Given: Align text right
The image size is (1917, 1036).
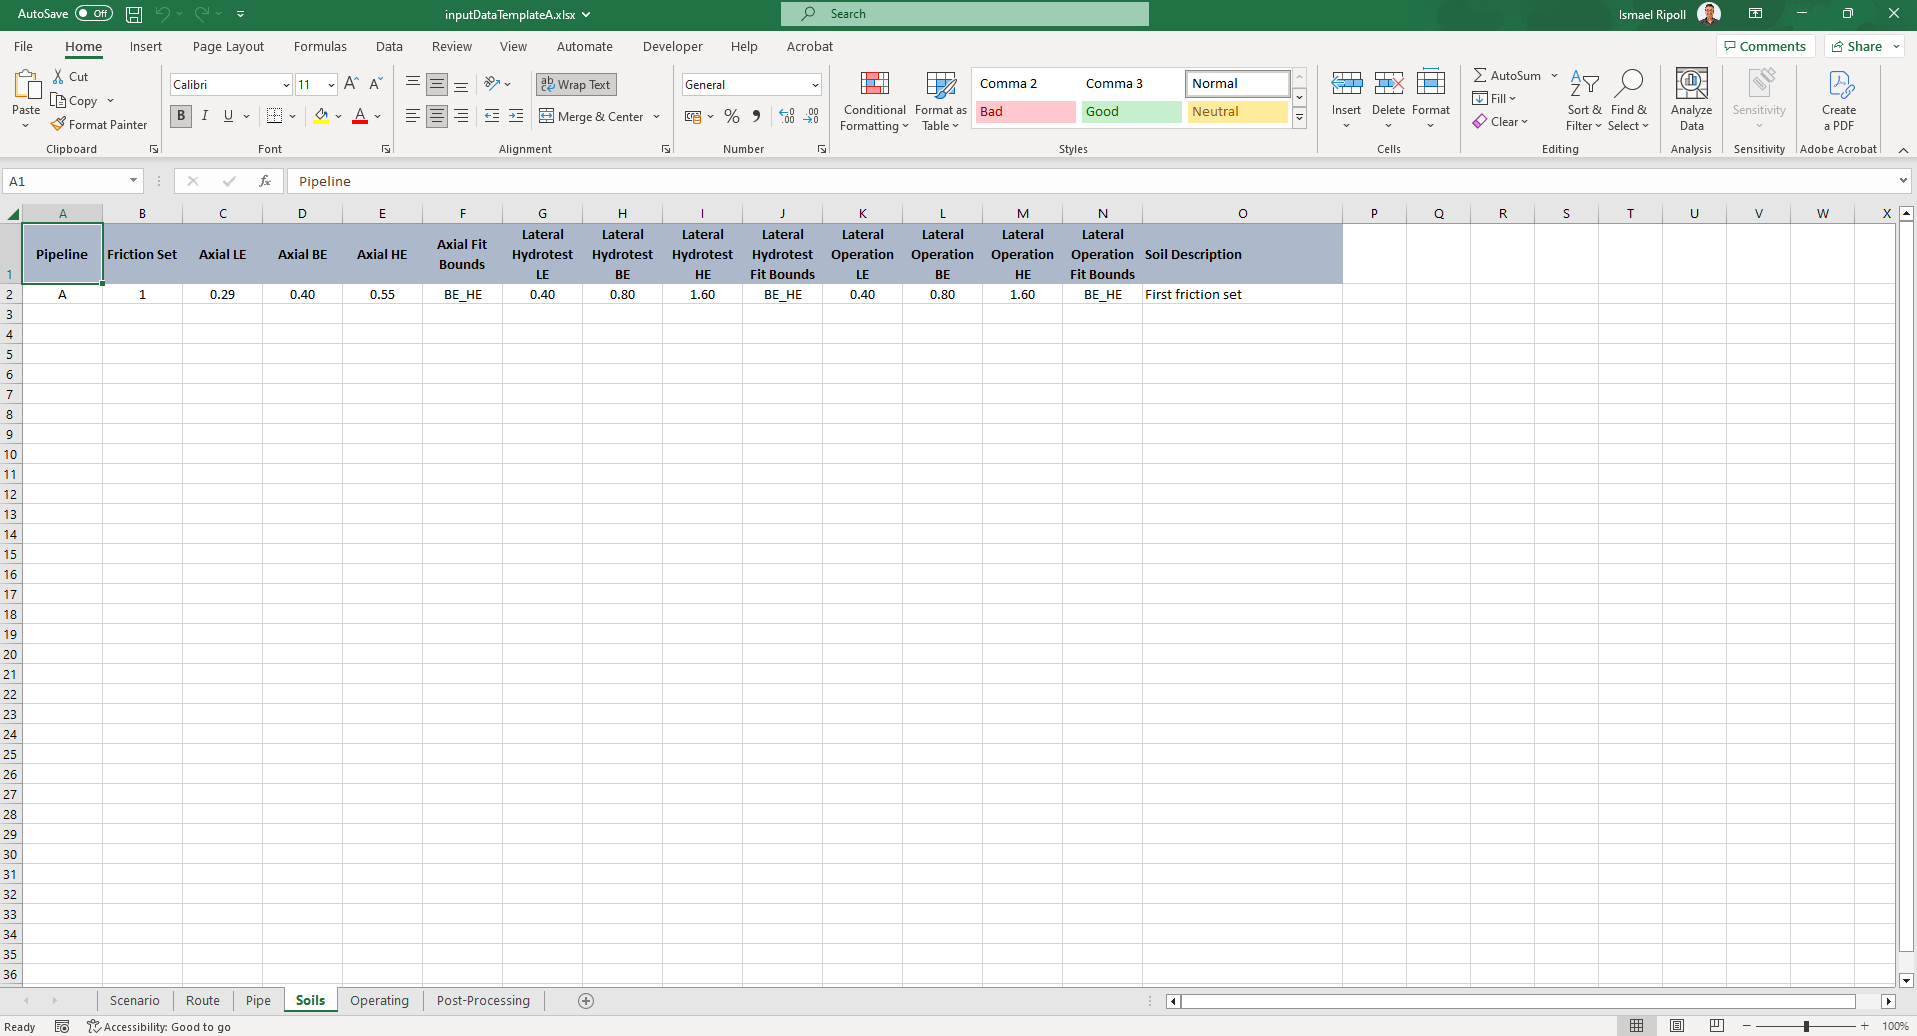Looking at the screenshot, I should coord(461,116).
